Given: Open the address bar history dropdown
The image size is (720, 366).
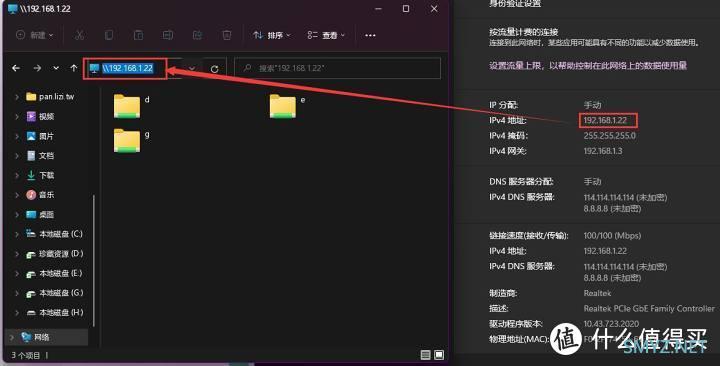Looking at the screenshot, I should coord(192,68).
